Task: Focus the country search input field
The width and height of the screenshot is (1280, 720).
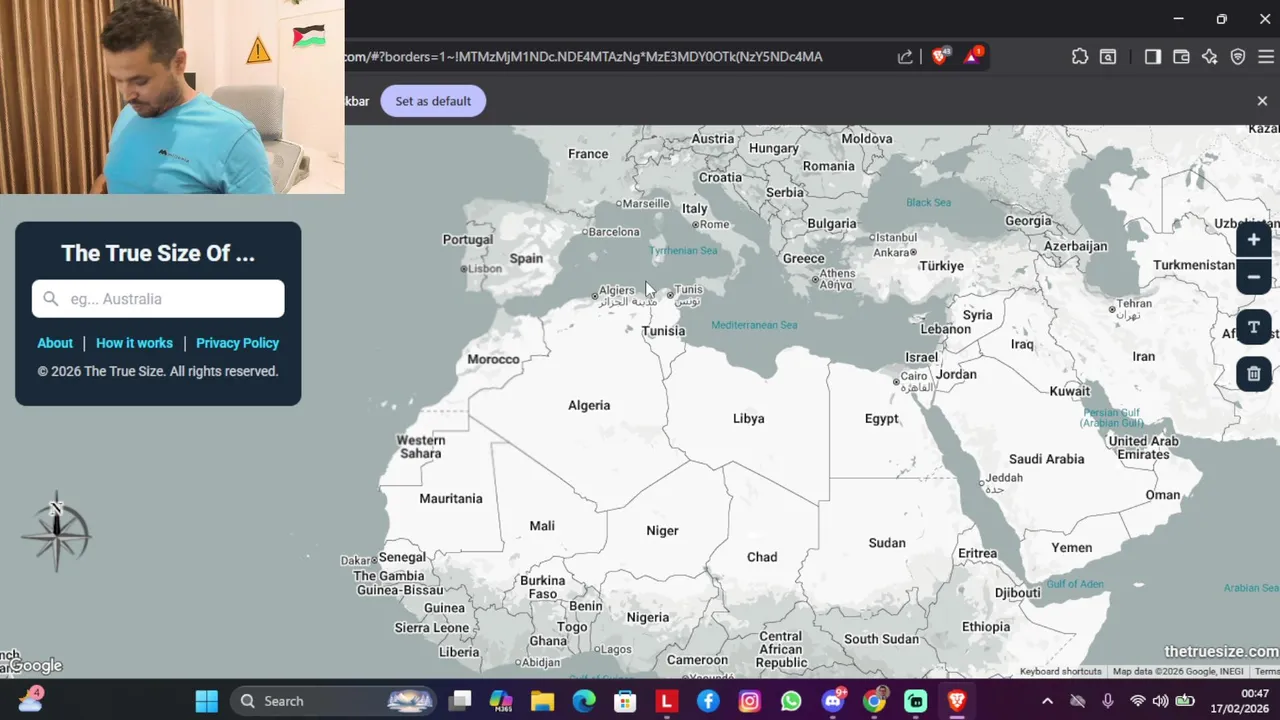Action: [158, 298]
